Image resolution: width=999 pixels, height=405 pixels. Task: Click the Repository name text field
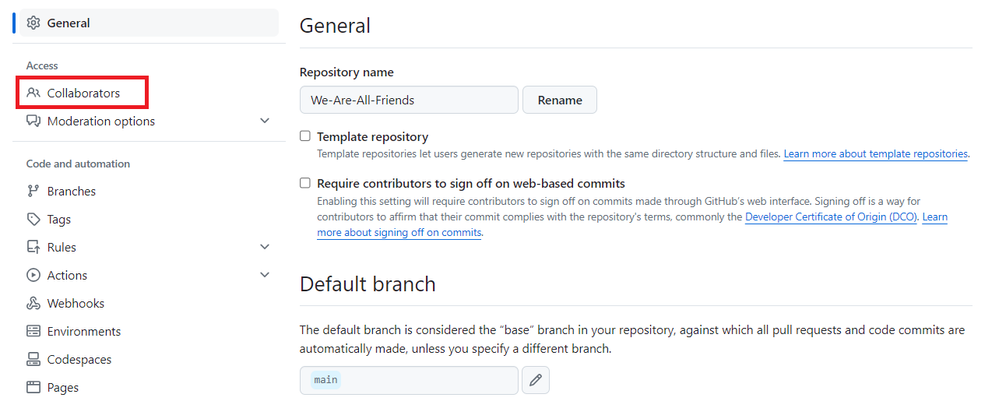click(409, 100)
